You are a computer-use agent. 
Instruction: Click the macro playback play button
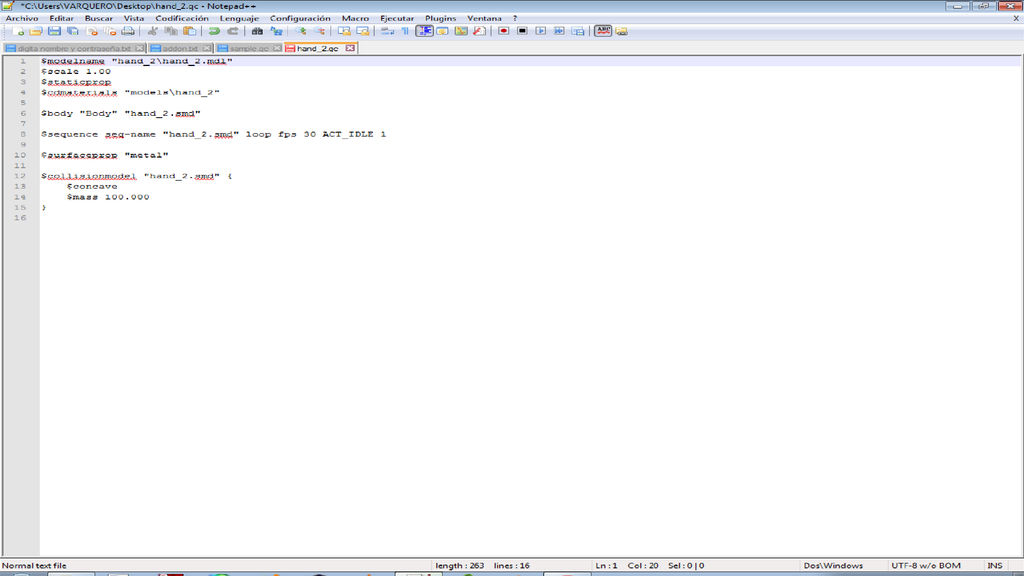(x=541, y=31)
